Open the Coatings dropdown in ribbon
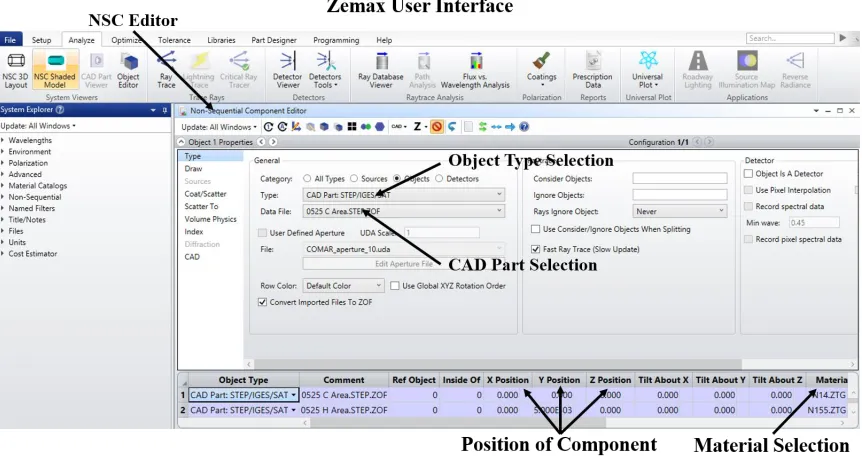 541,70
